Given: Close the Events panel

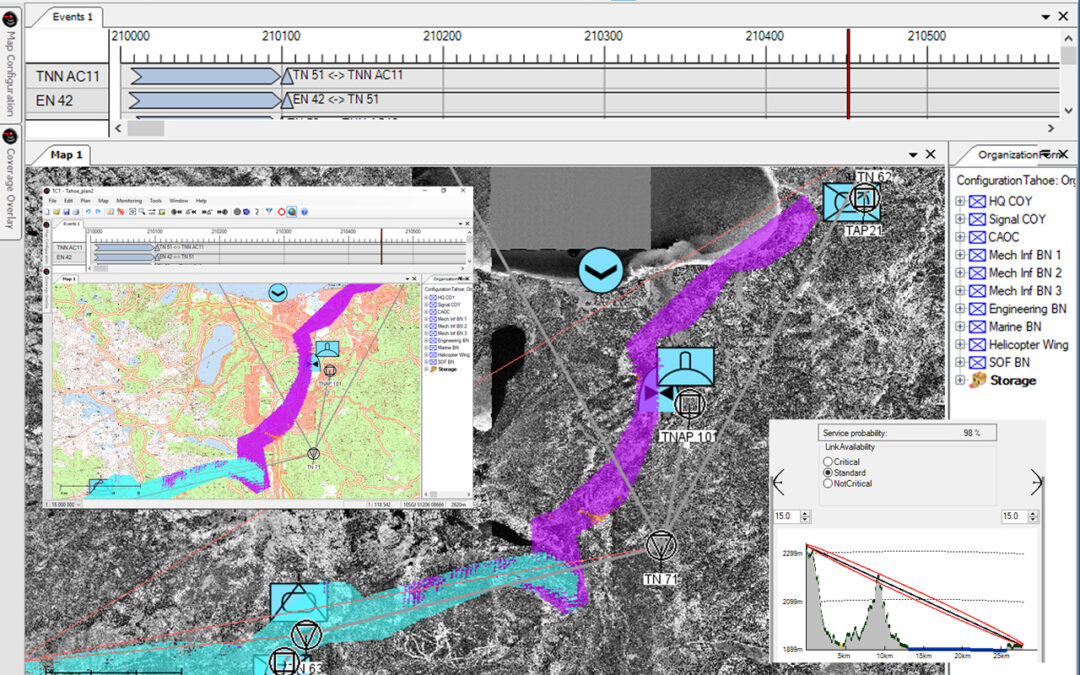Looking at the screenshot, I should (x=1063, y=17).
